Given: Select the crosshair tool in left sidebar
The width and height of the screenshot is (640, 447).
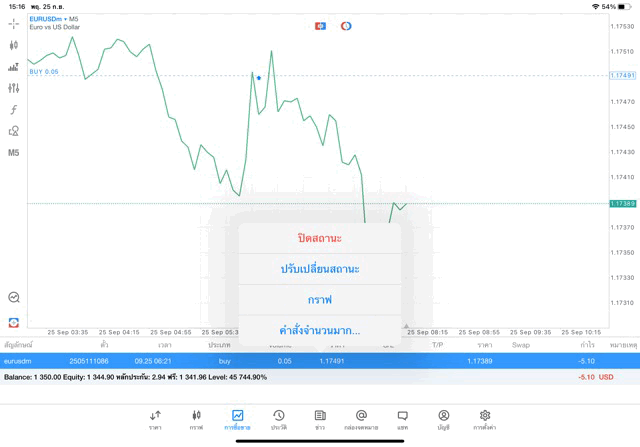Looking at the screenshot, I should (x=14, y=23).
